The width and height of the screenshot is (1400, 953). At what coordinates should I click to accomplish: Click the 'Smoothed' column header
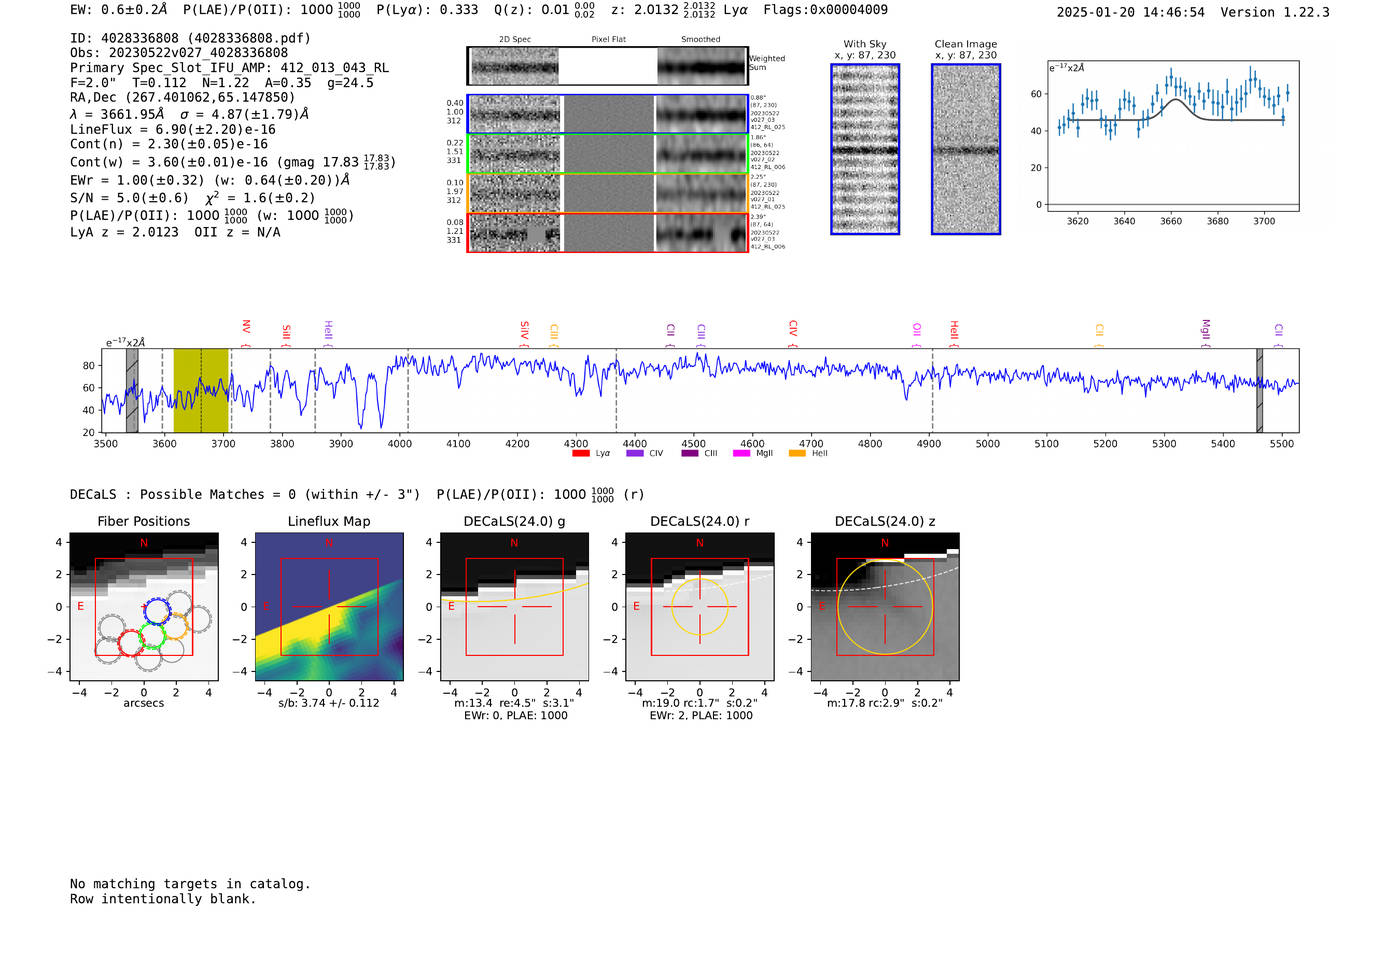coord(701,40)
